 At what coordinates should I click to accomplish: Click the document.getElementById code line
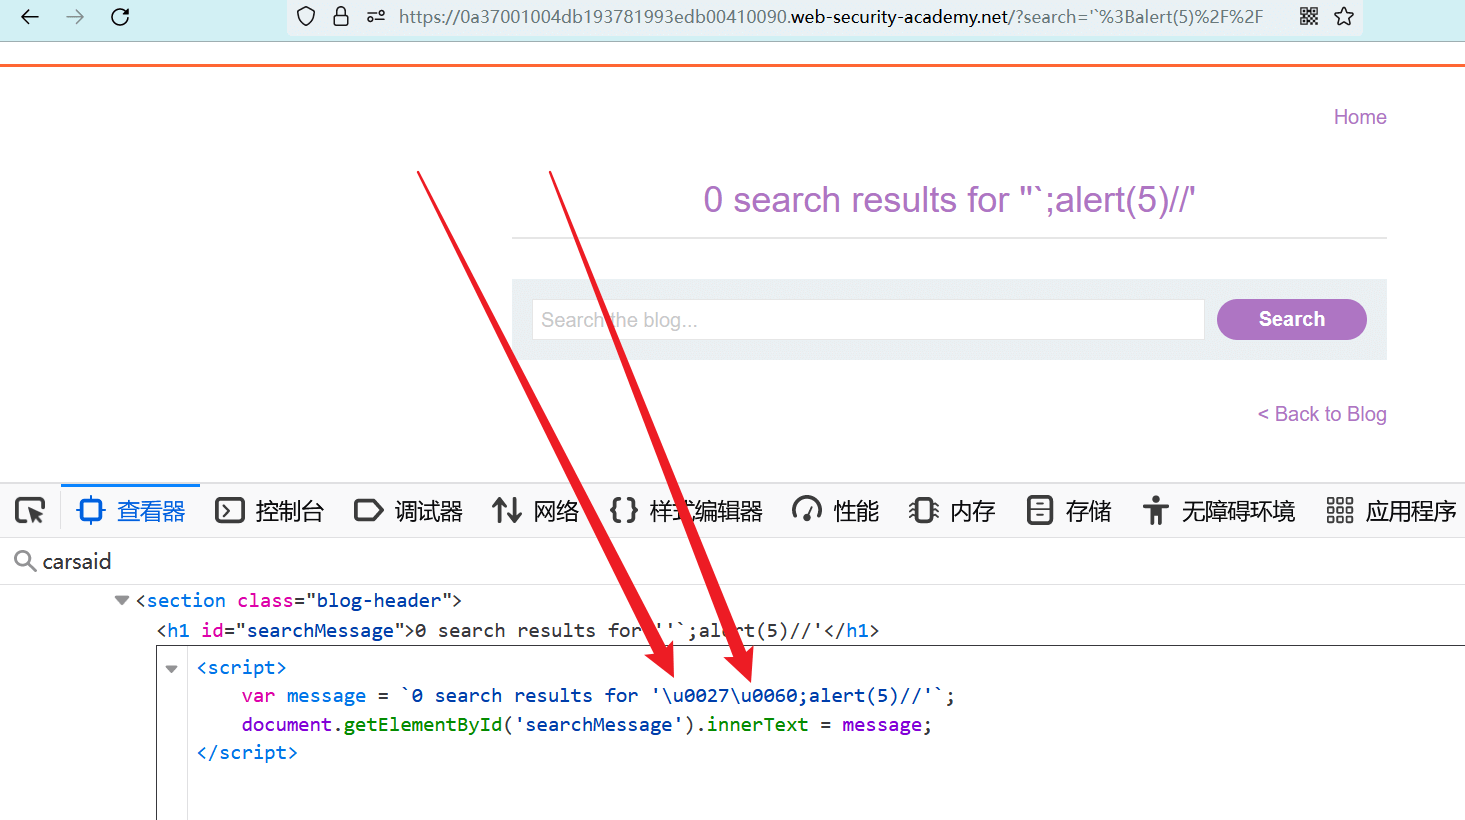pos(587,725)
